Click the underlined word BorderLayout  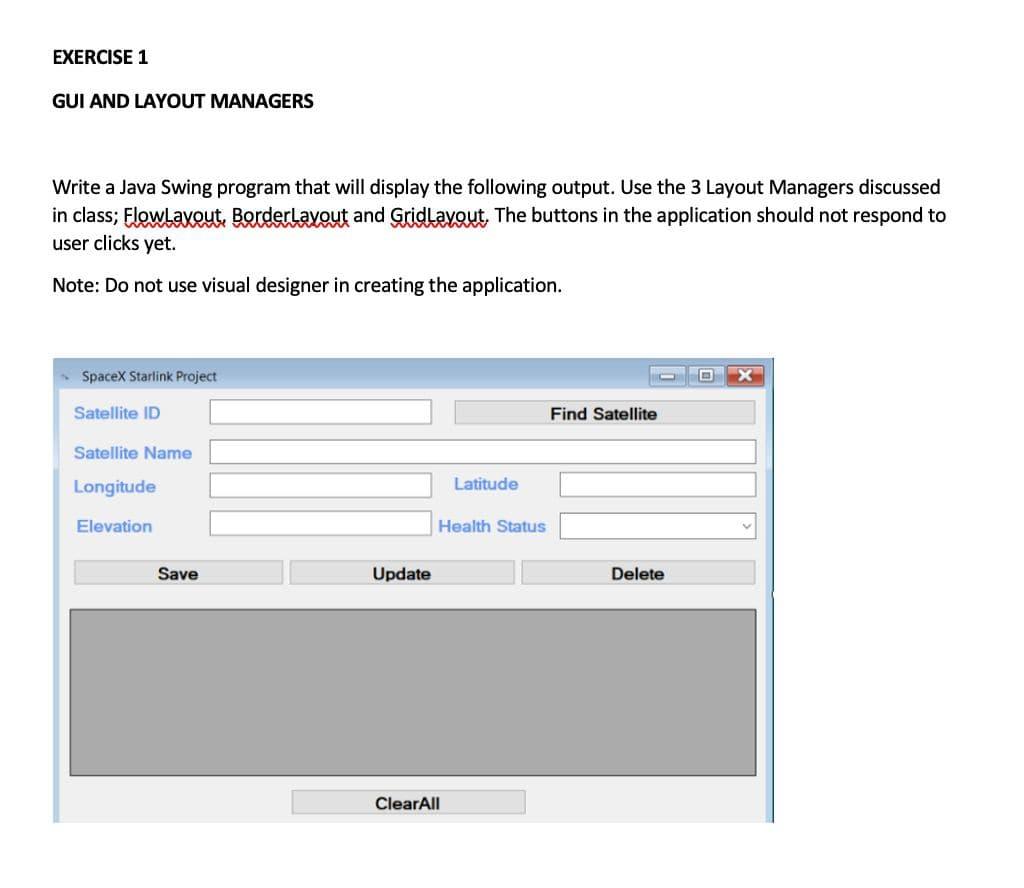290,215
